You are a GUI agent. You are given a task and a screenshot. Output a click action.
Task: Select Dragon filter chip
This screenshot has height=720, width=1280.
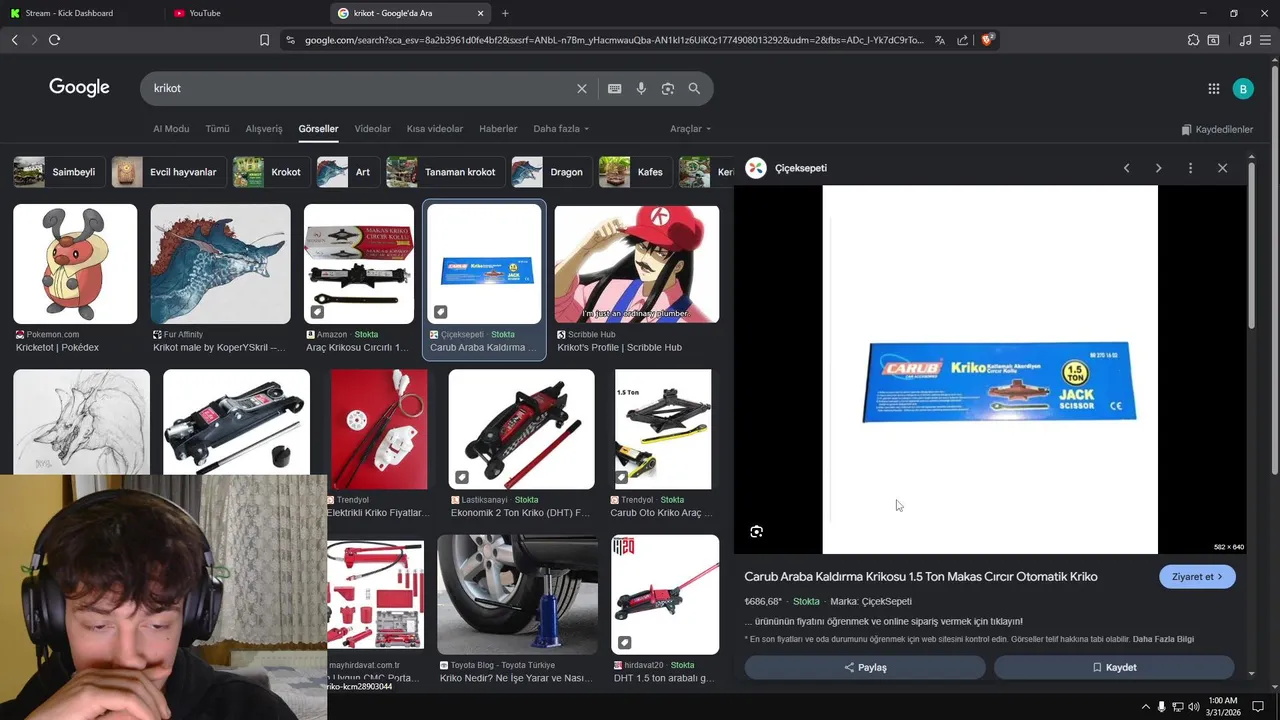tap(551, 172)
